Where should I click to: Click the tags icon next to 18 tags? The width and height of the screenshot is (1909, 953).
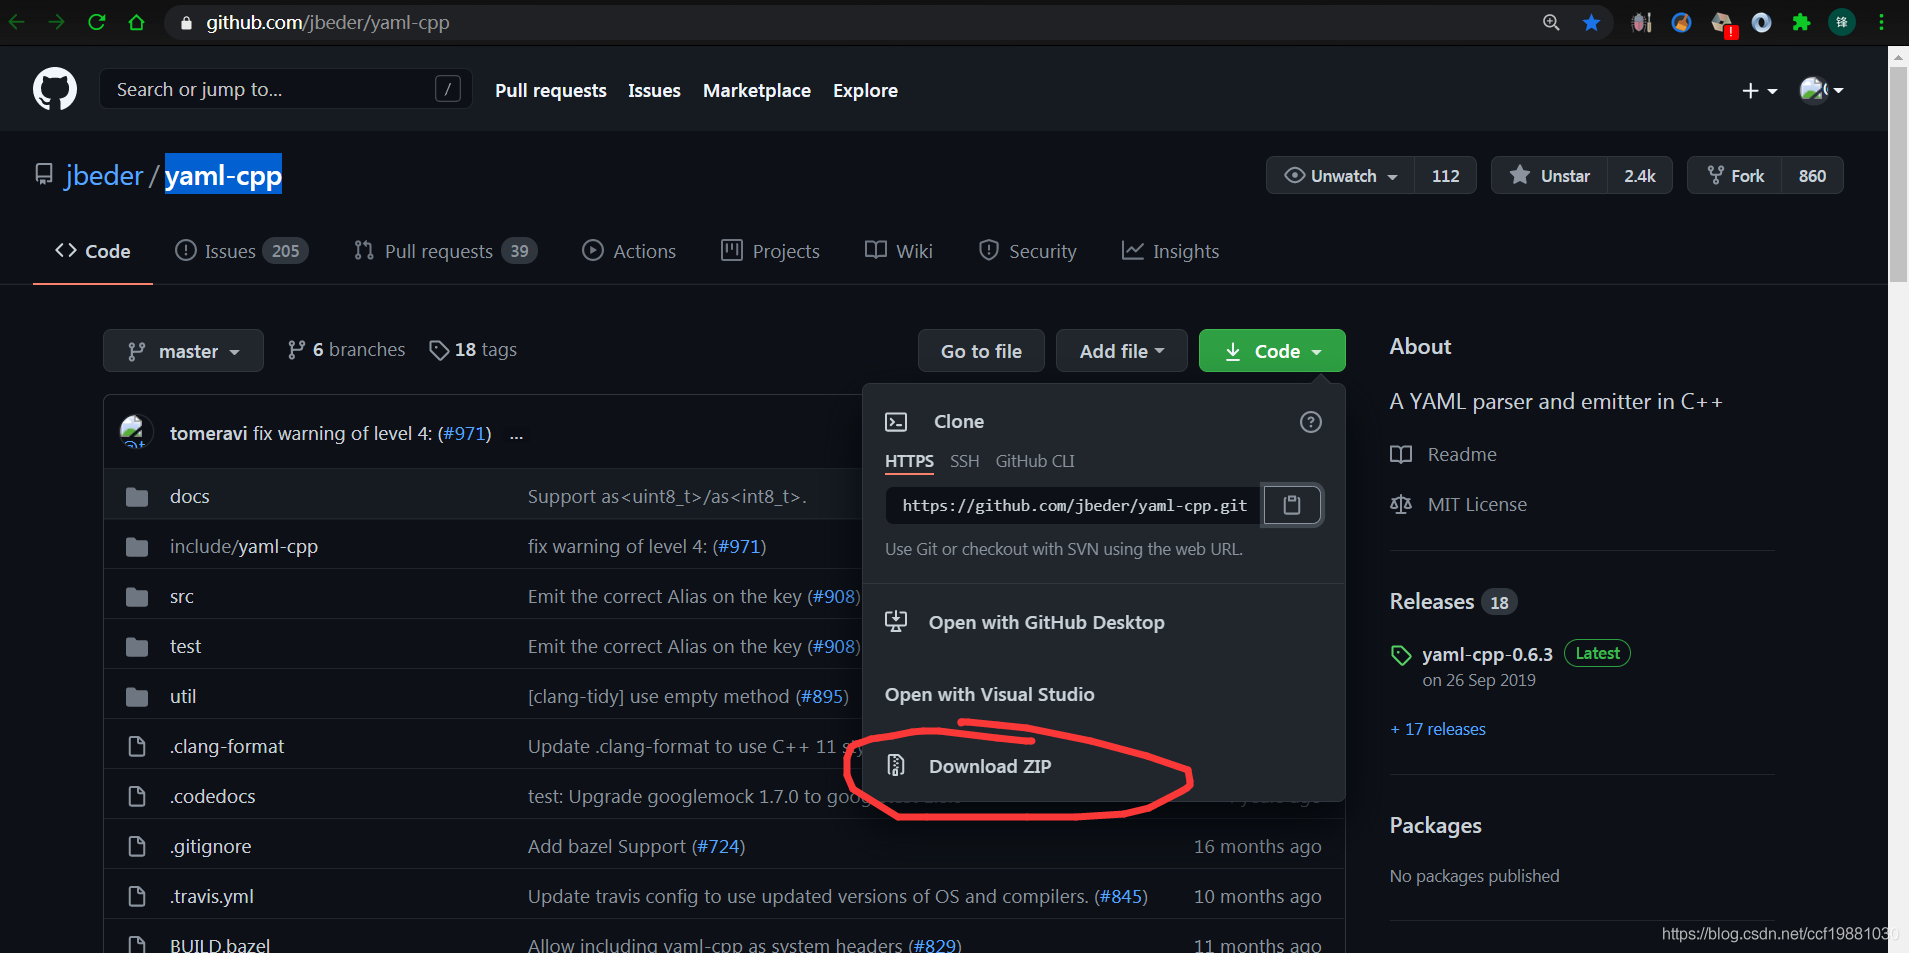(438, 350)
